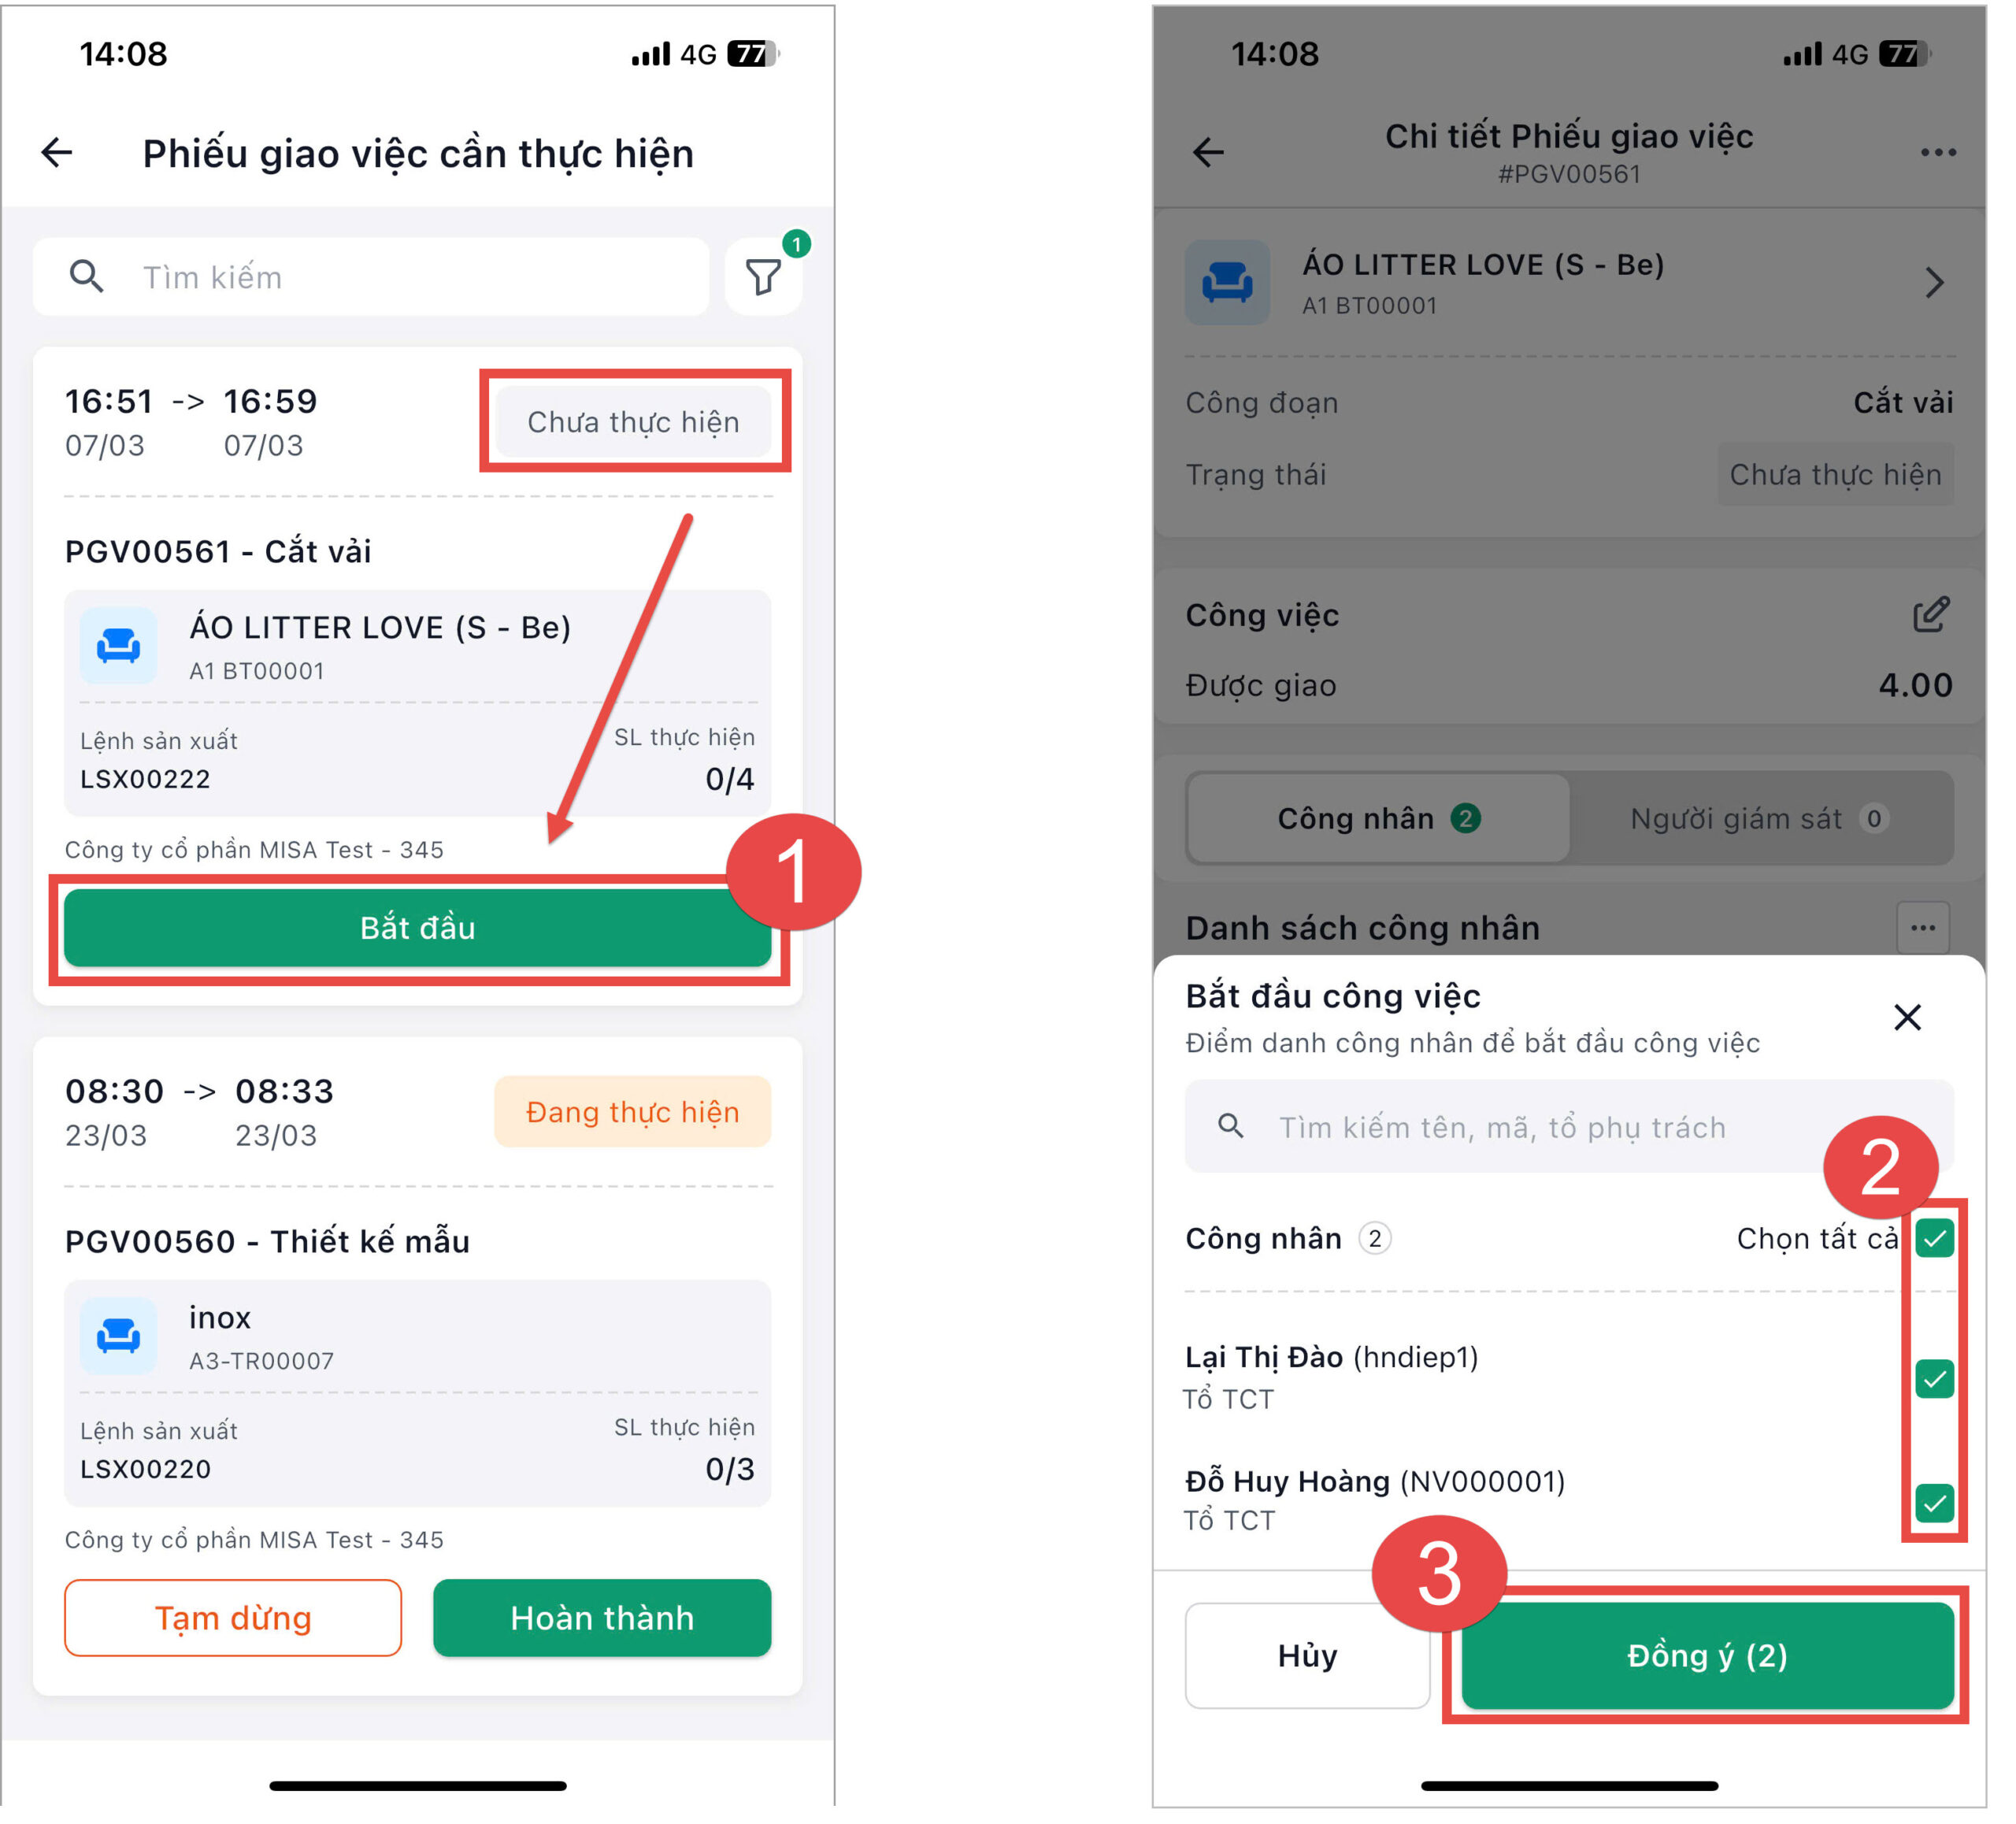Screen dimensions: 2016x1824
Task: Open the filter icon with badge
Action: (764, 277)
